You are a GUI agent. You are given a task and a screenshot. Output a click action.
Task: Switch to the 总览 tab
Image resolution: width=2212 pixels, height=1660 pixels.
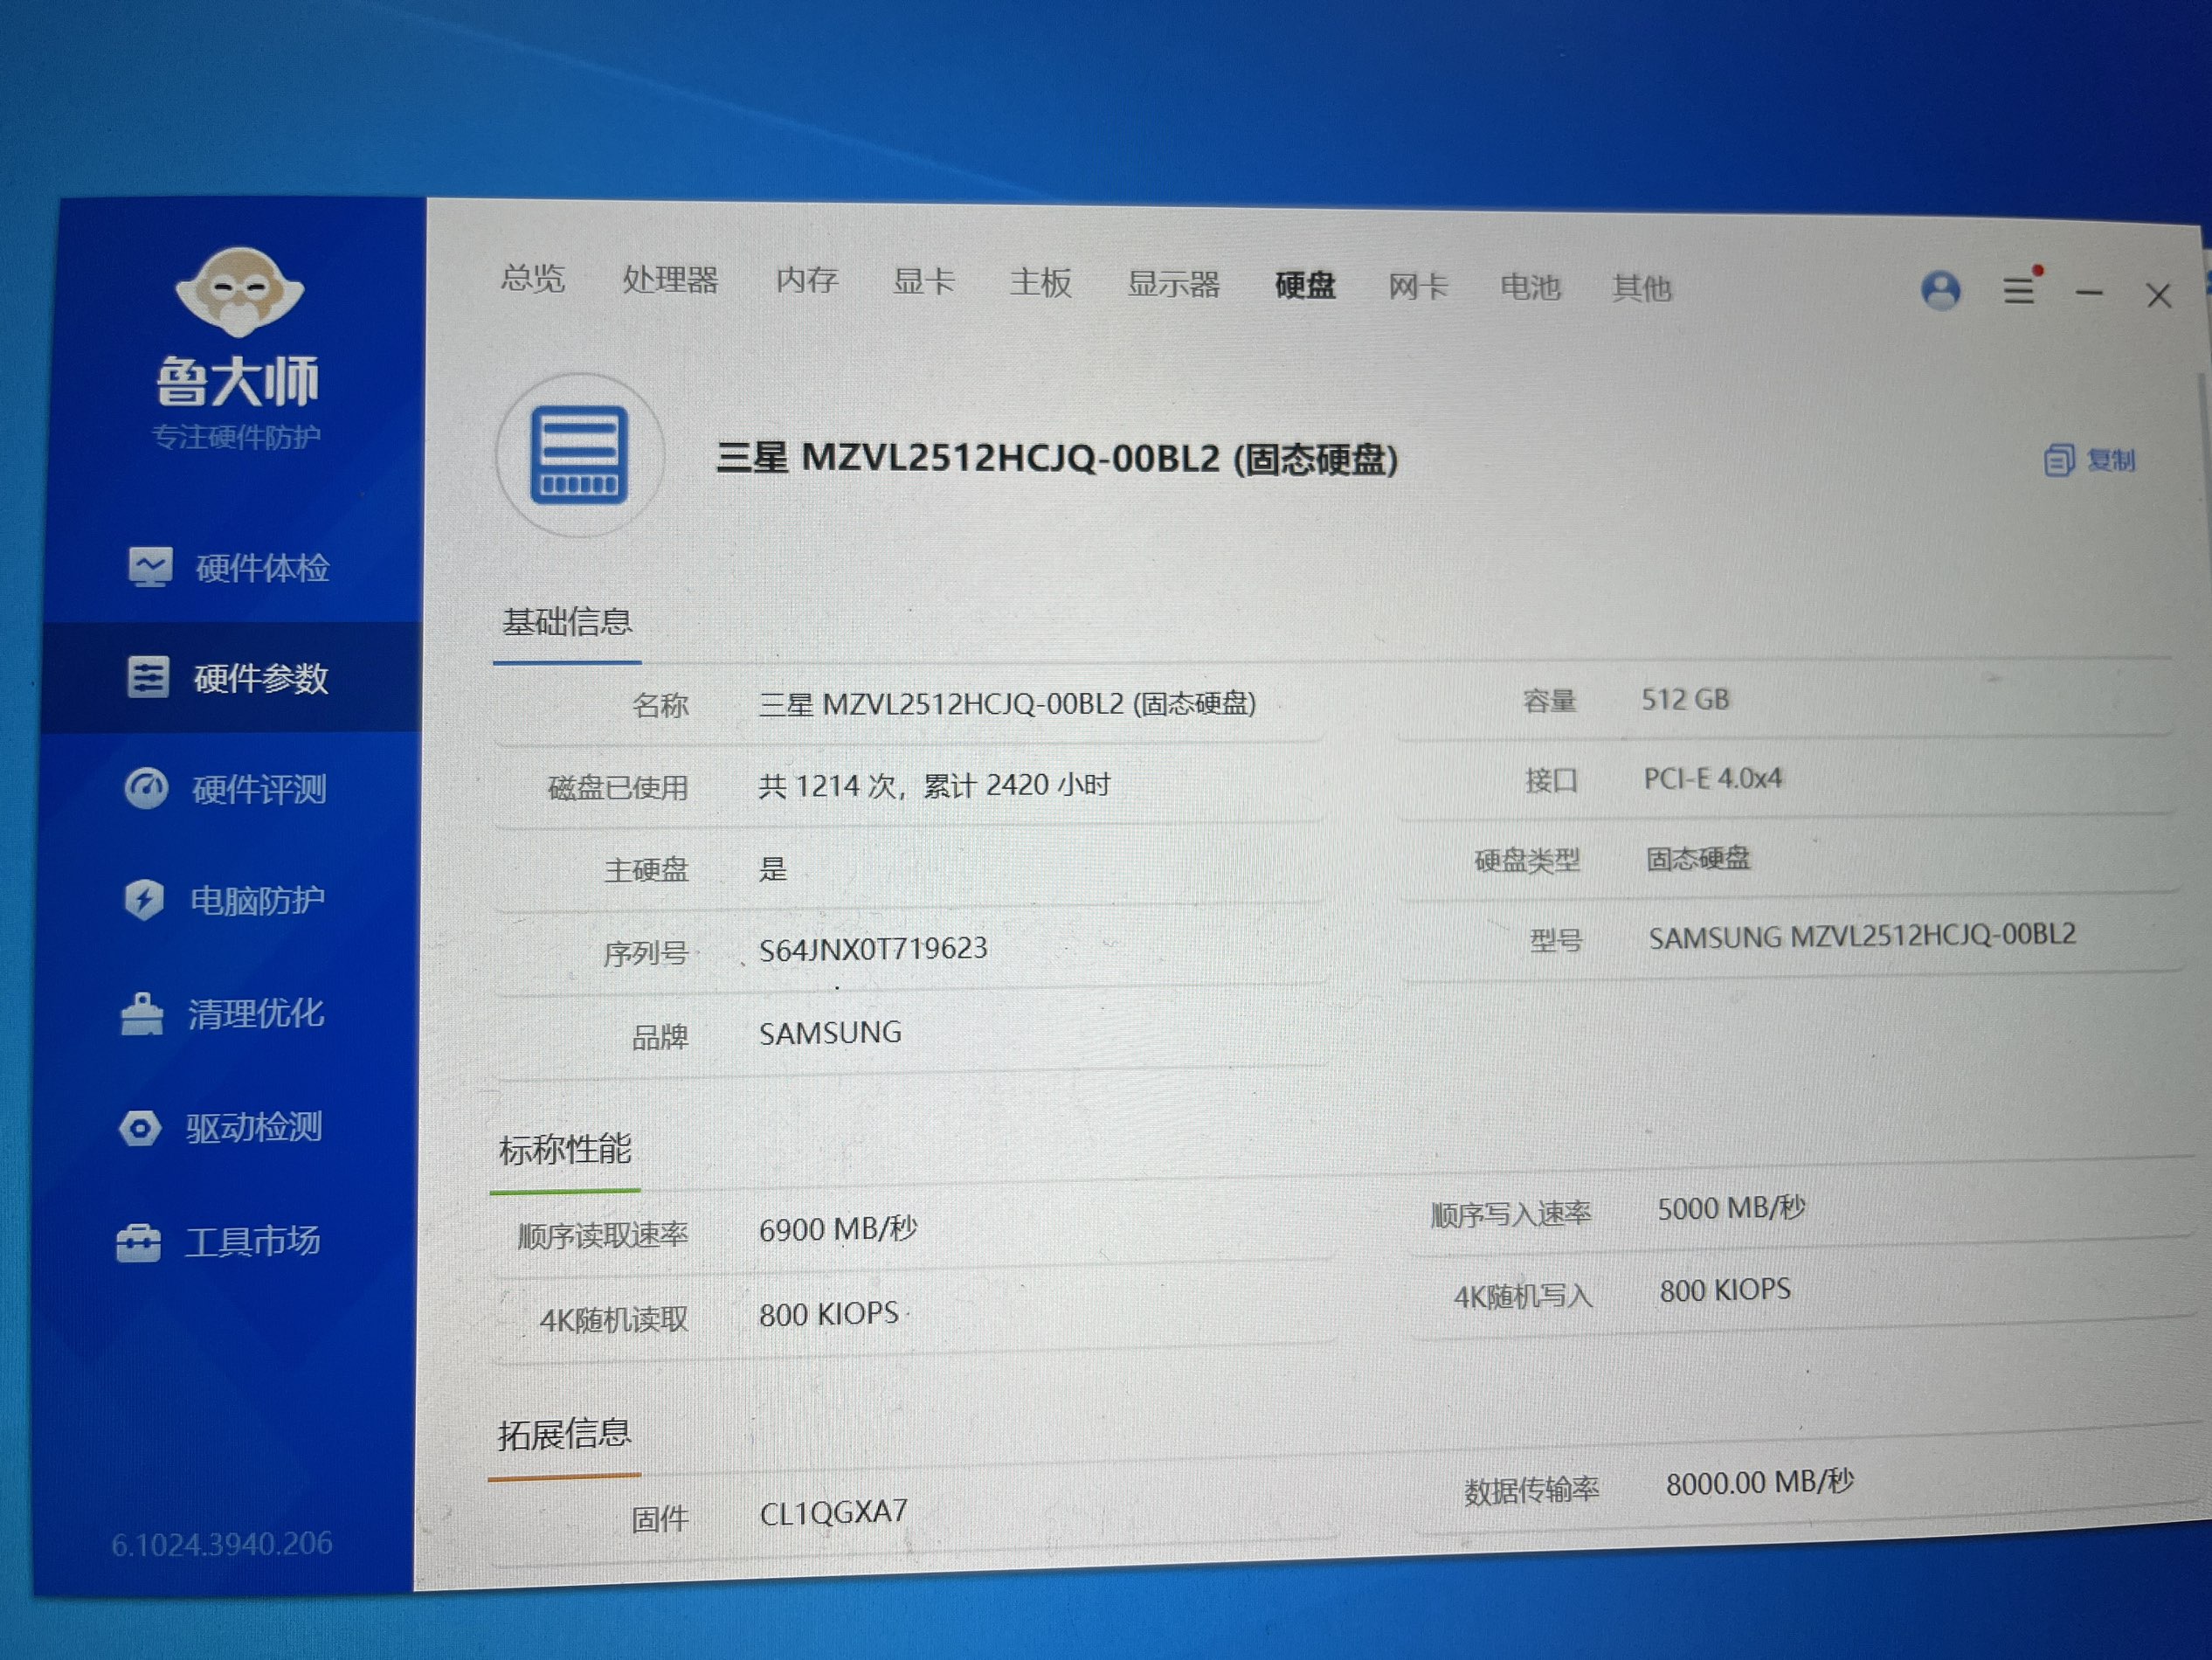click(x=533, y=277)
